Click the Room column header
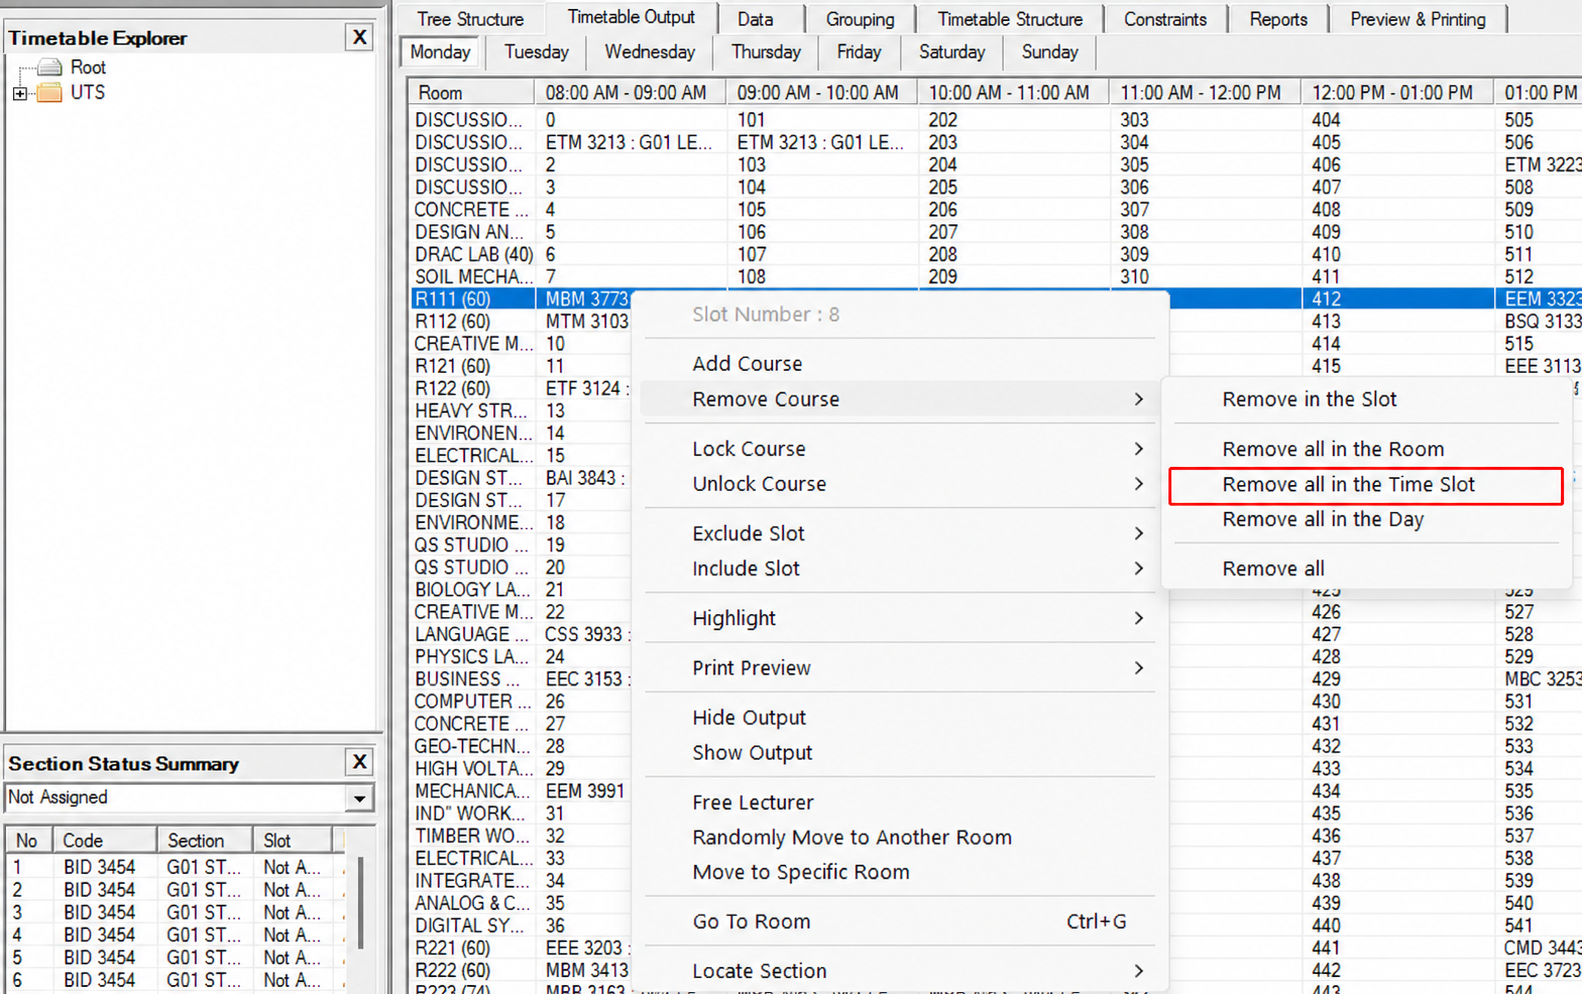The width and height of the screenshot is (1582, 994). 471,93
